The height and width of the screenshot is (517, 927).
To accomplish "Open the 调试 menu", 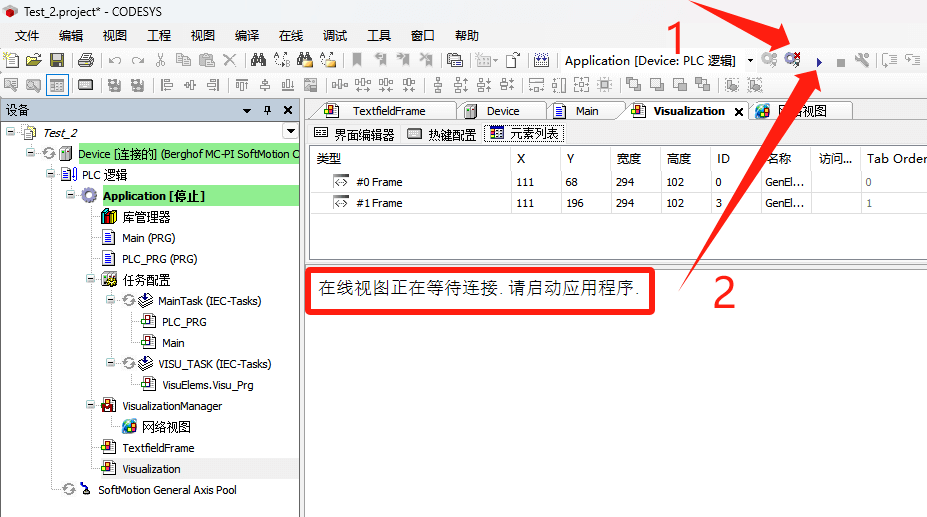I will click(335, 35).
